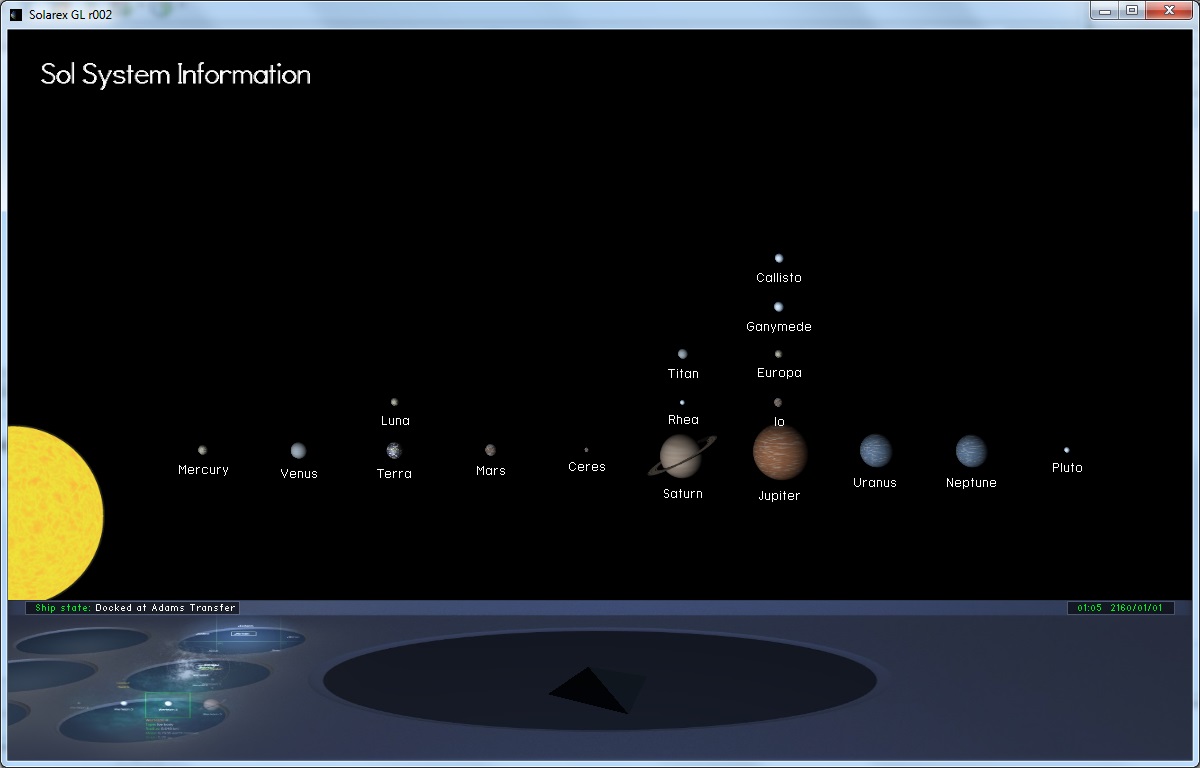Click the Ship state status bar
The width and height of the screenshot is (1200, 768).
pos(132,608)
